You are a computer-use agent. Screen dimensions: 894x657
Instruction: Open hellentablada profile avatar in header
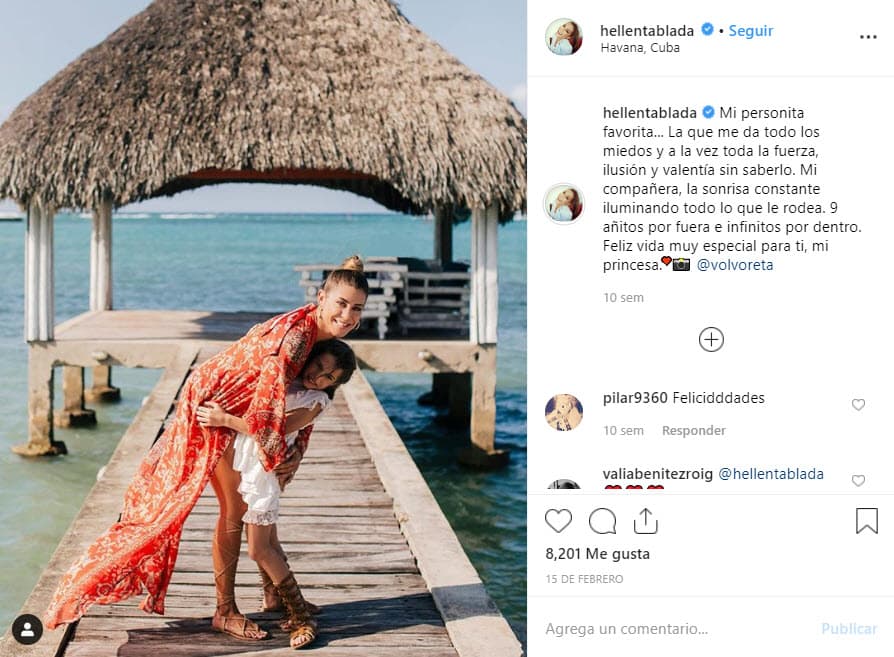click(x=563, y=37)
